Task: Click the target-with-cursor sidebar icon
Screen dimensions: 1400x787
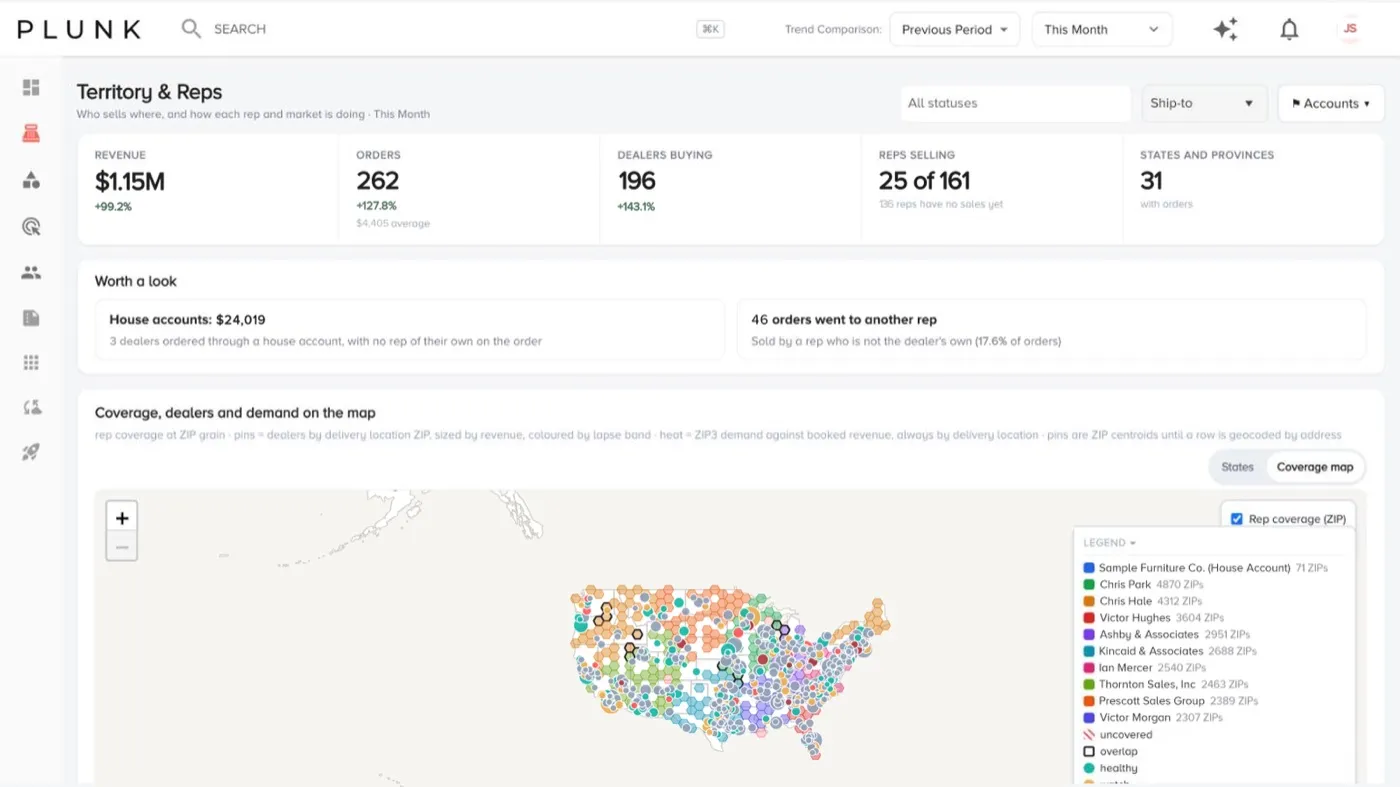Action: pos(31,226)
